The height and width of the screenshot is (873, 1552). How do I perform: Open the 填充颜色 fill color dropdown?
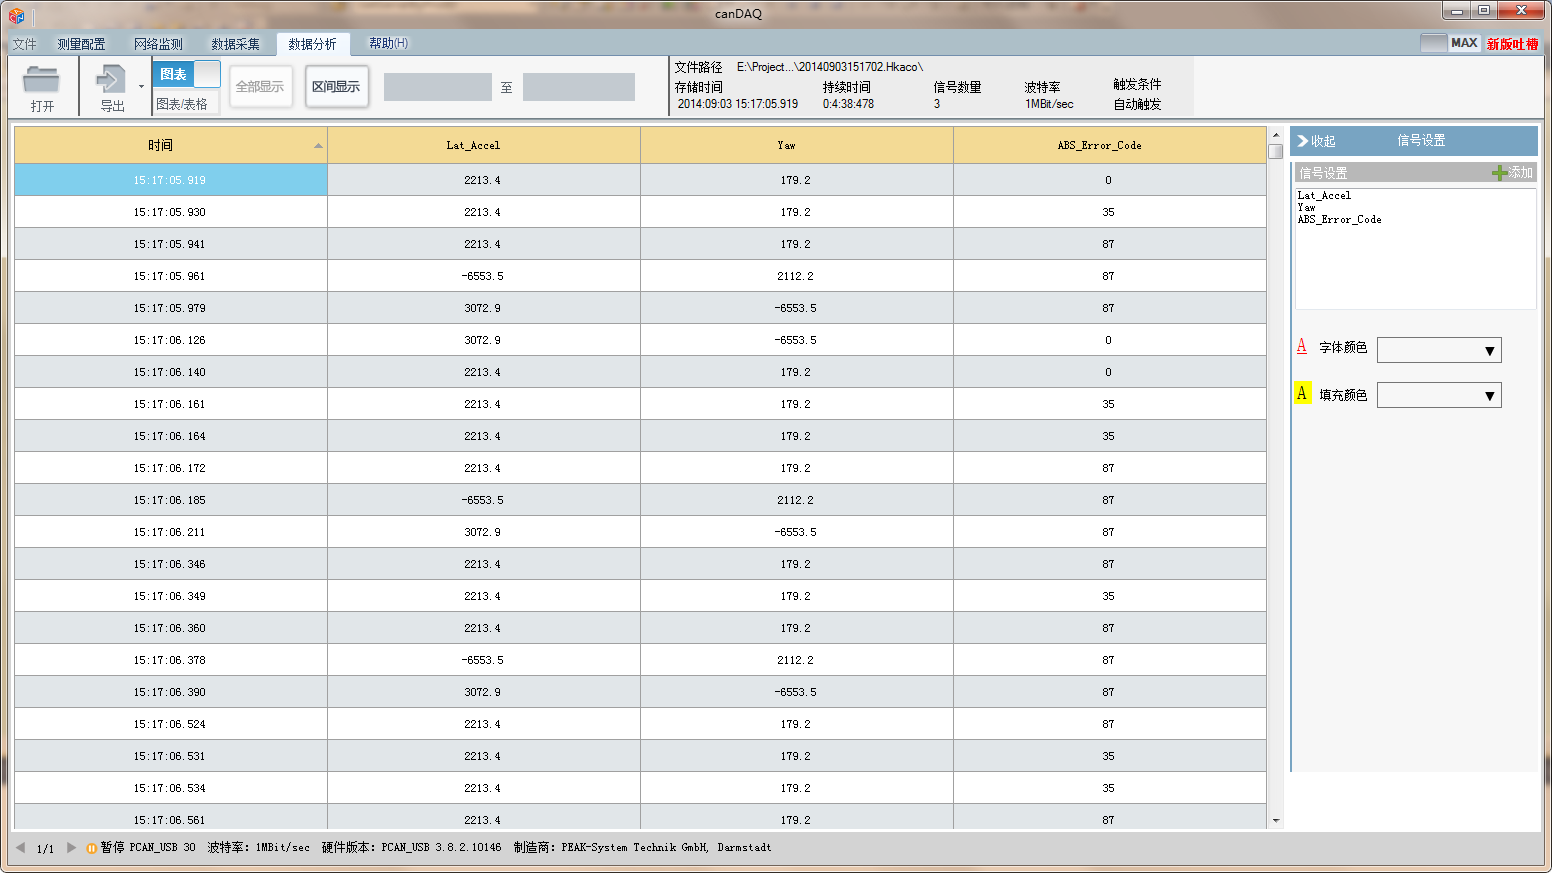pyautogui.click(x=1489, y=395)
